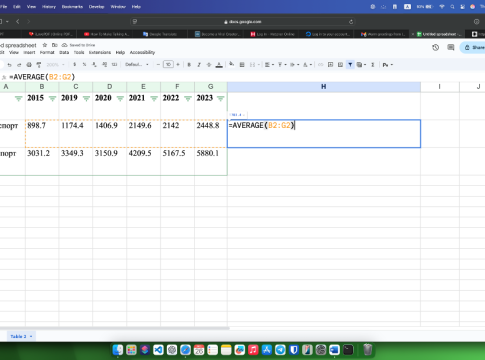Open Telegram from the dock
The height and width of the screenshot is (360, 485).
click(x=280, y=350)
